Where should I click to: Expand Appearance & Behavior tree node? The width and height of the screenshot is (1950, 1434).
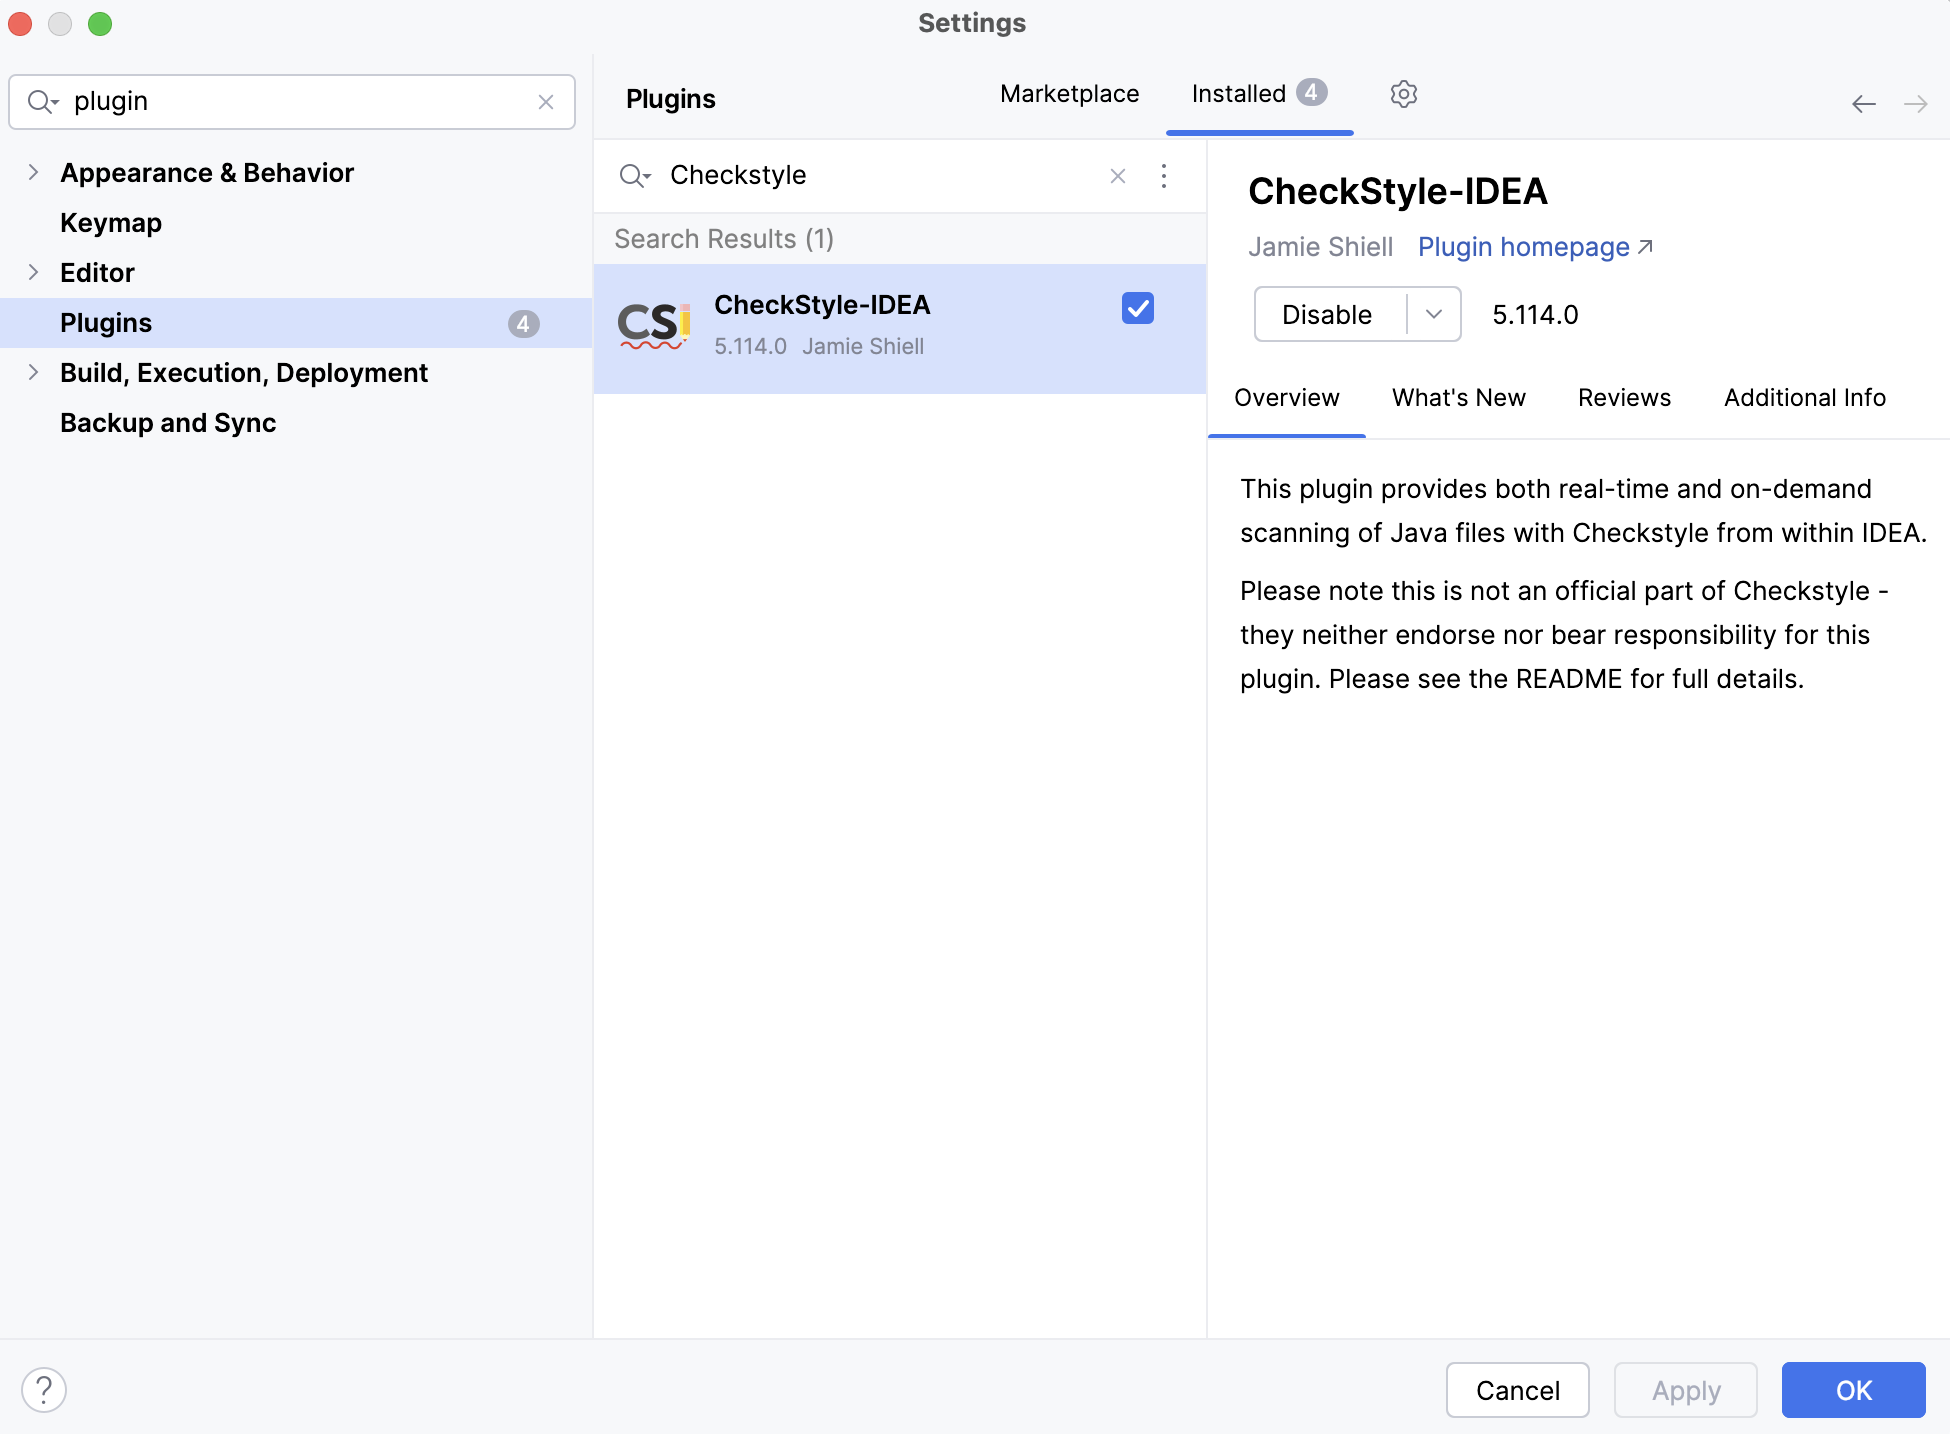(33, 172)
